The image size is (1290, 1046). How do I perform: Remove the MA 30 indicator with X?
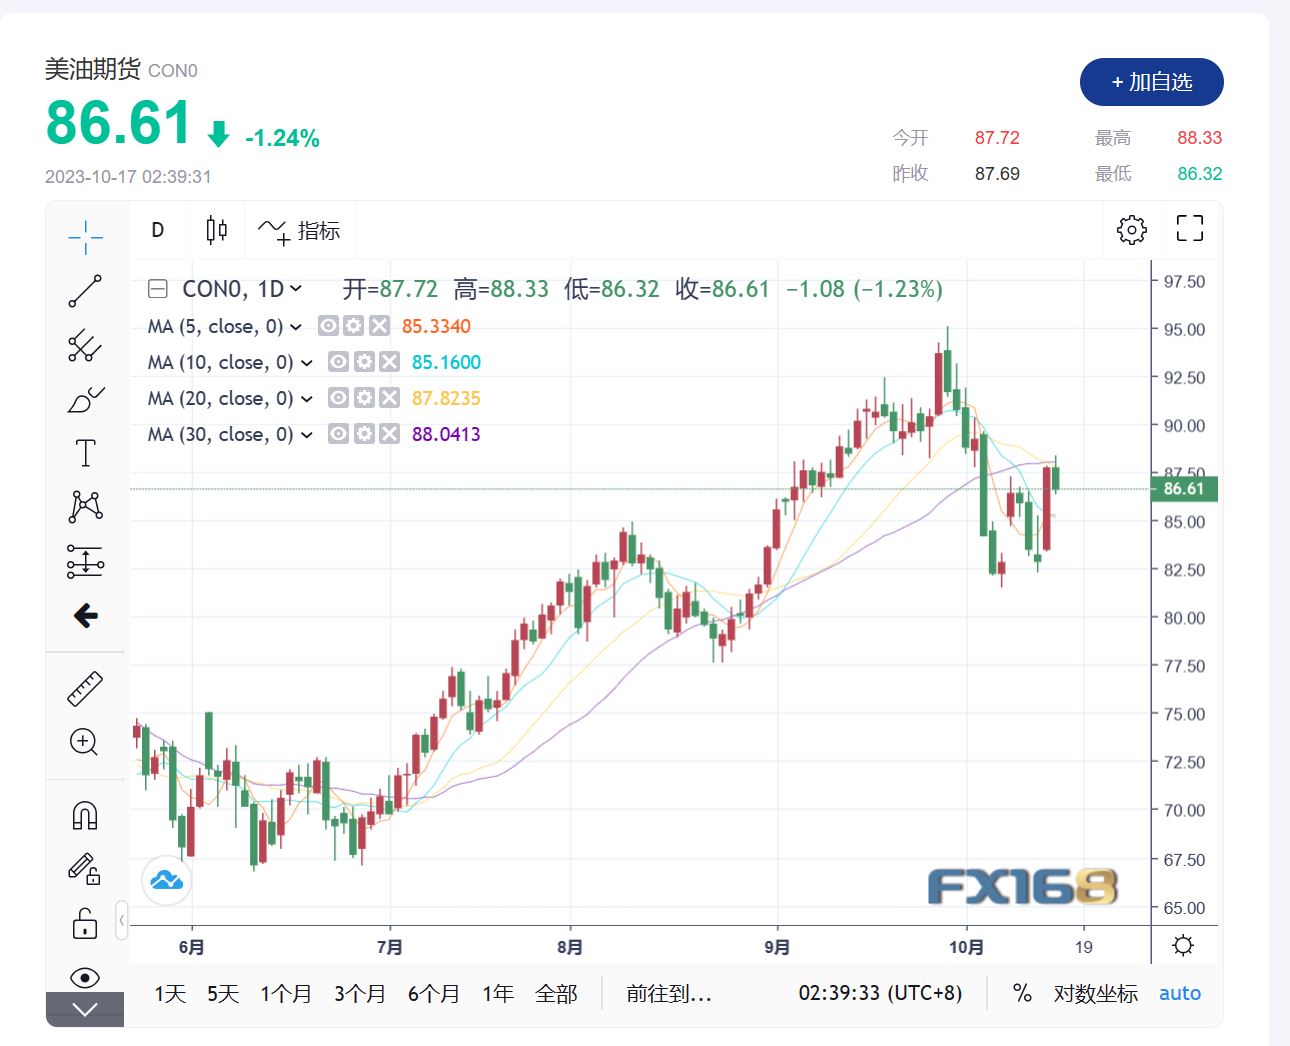(x=389, y=434)
